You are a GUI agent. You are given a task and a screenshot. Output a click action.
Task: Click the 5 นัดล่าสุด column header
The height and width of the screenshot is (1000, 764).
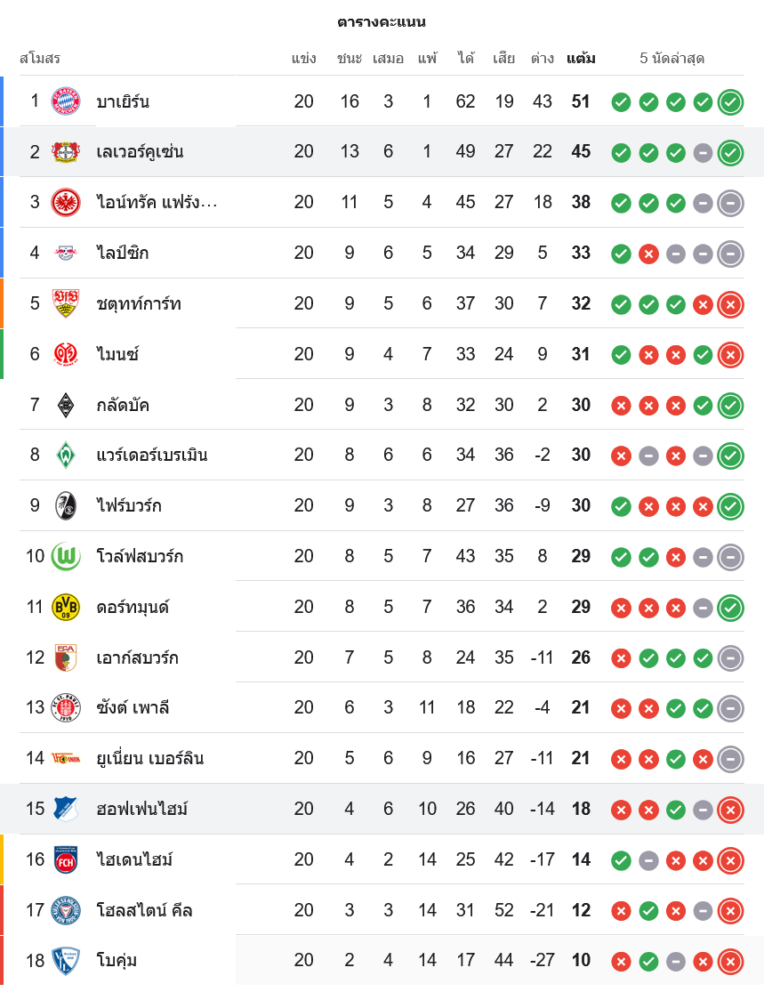(672, 58)
